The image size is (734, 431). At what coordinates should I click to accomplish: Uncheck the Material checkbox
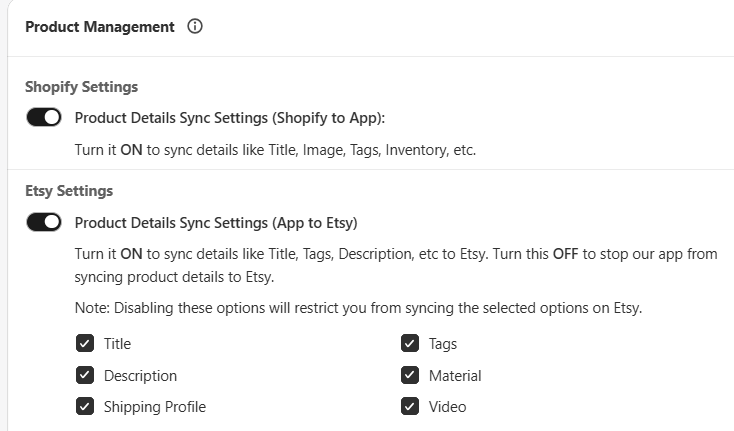[410, 375]
